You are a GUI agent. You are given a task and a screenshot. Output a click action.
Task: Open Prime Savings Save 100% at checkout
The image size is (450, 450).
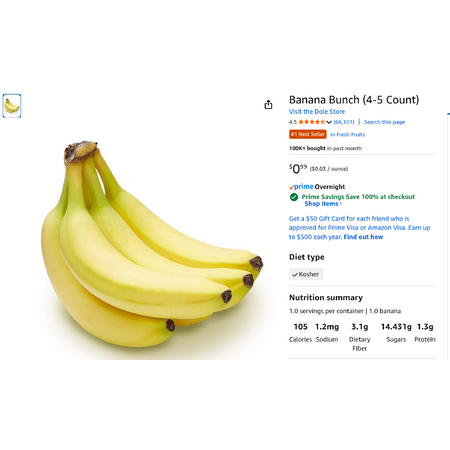coord(358,197)
